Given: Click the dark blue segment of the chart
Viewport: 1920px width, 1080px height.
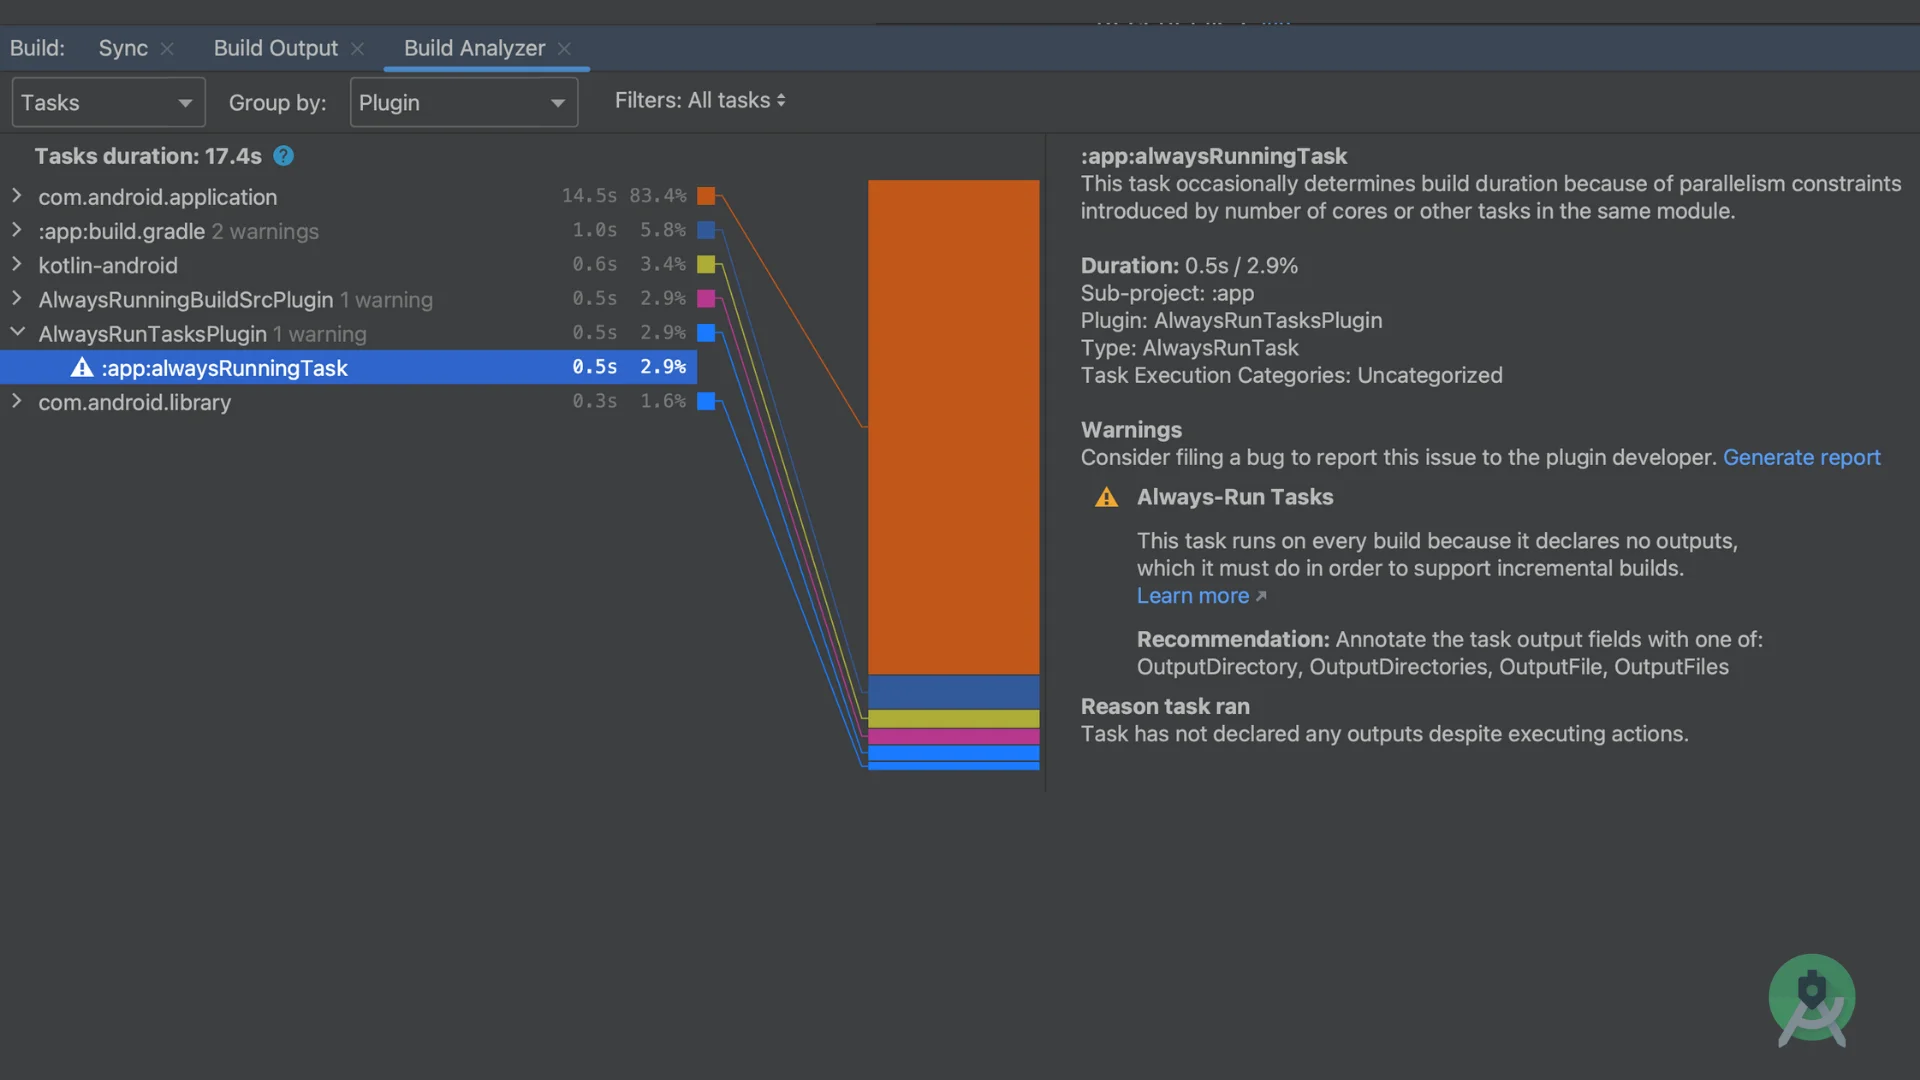Looking at the screenshot, I should (x=954, y=692).
